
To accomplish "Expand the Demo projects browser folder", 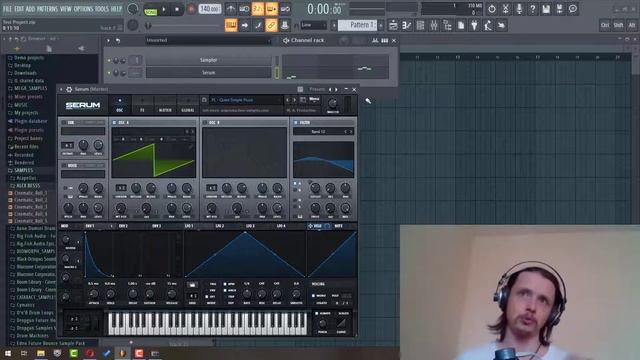I will pos(29,58).
